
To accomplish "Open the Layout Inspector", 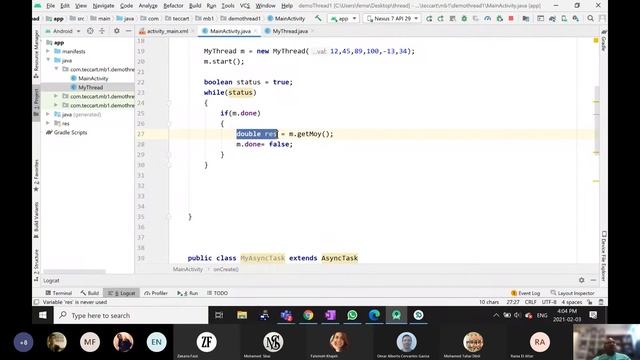I will (572, 293).
